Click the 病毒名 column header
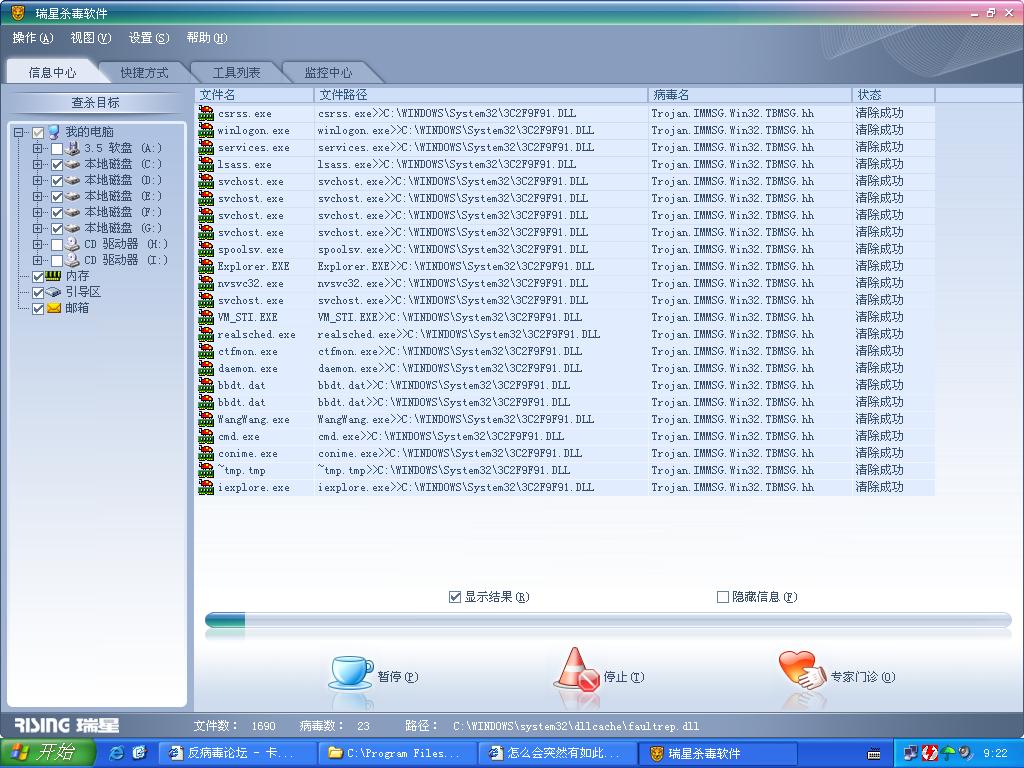This screenshot has height=768, width=1024. pos(750,95)
